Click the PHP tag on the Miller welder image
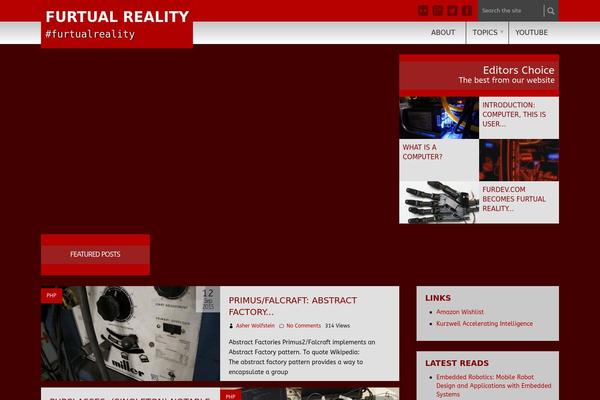The width and height of the screenshot is (600, 400). coord(51,295)
